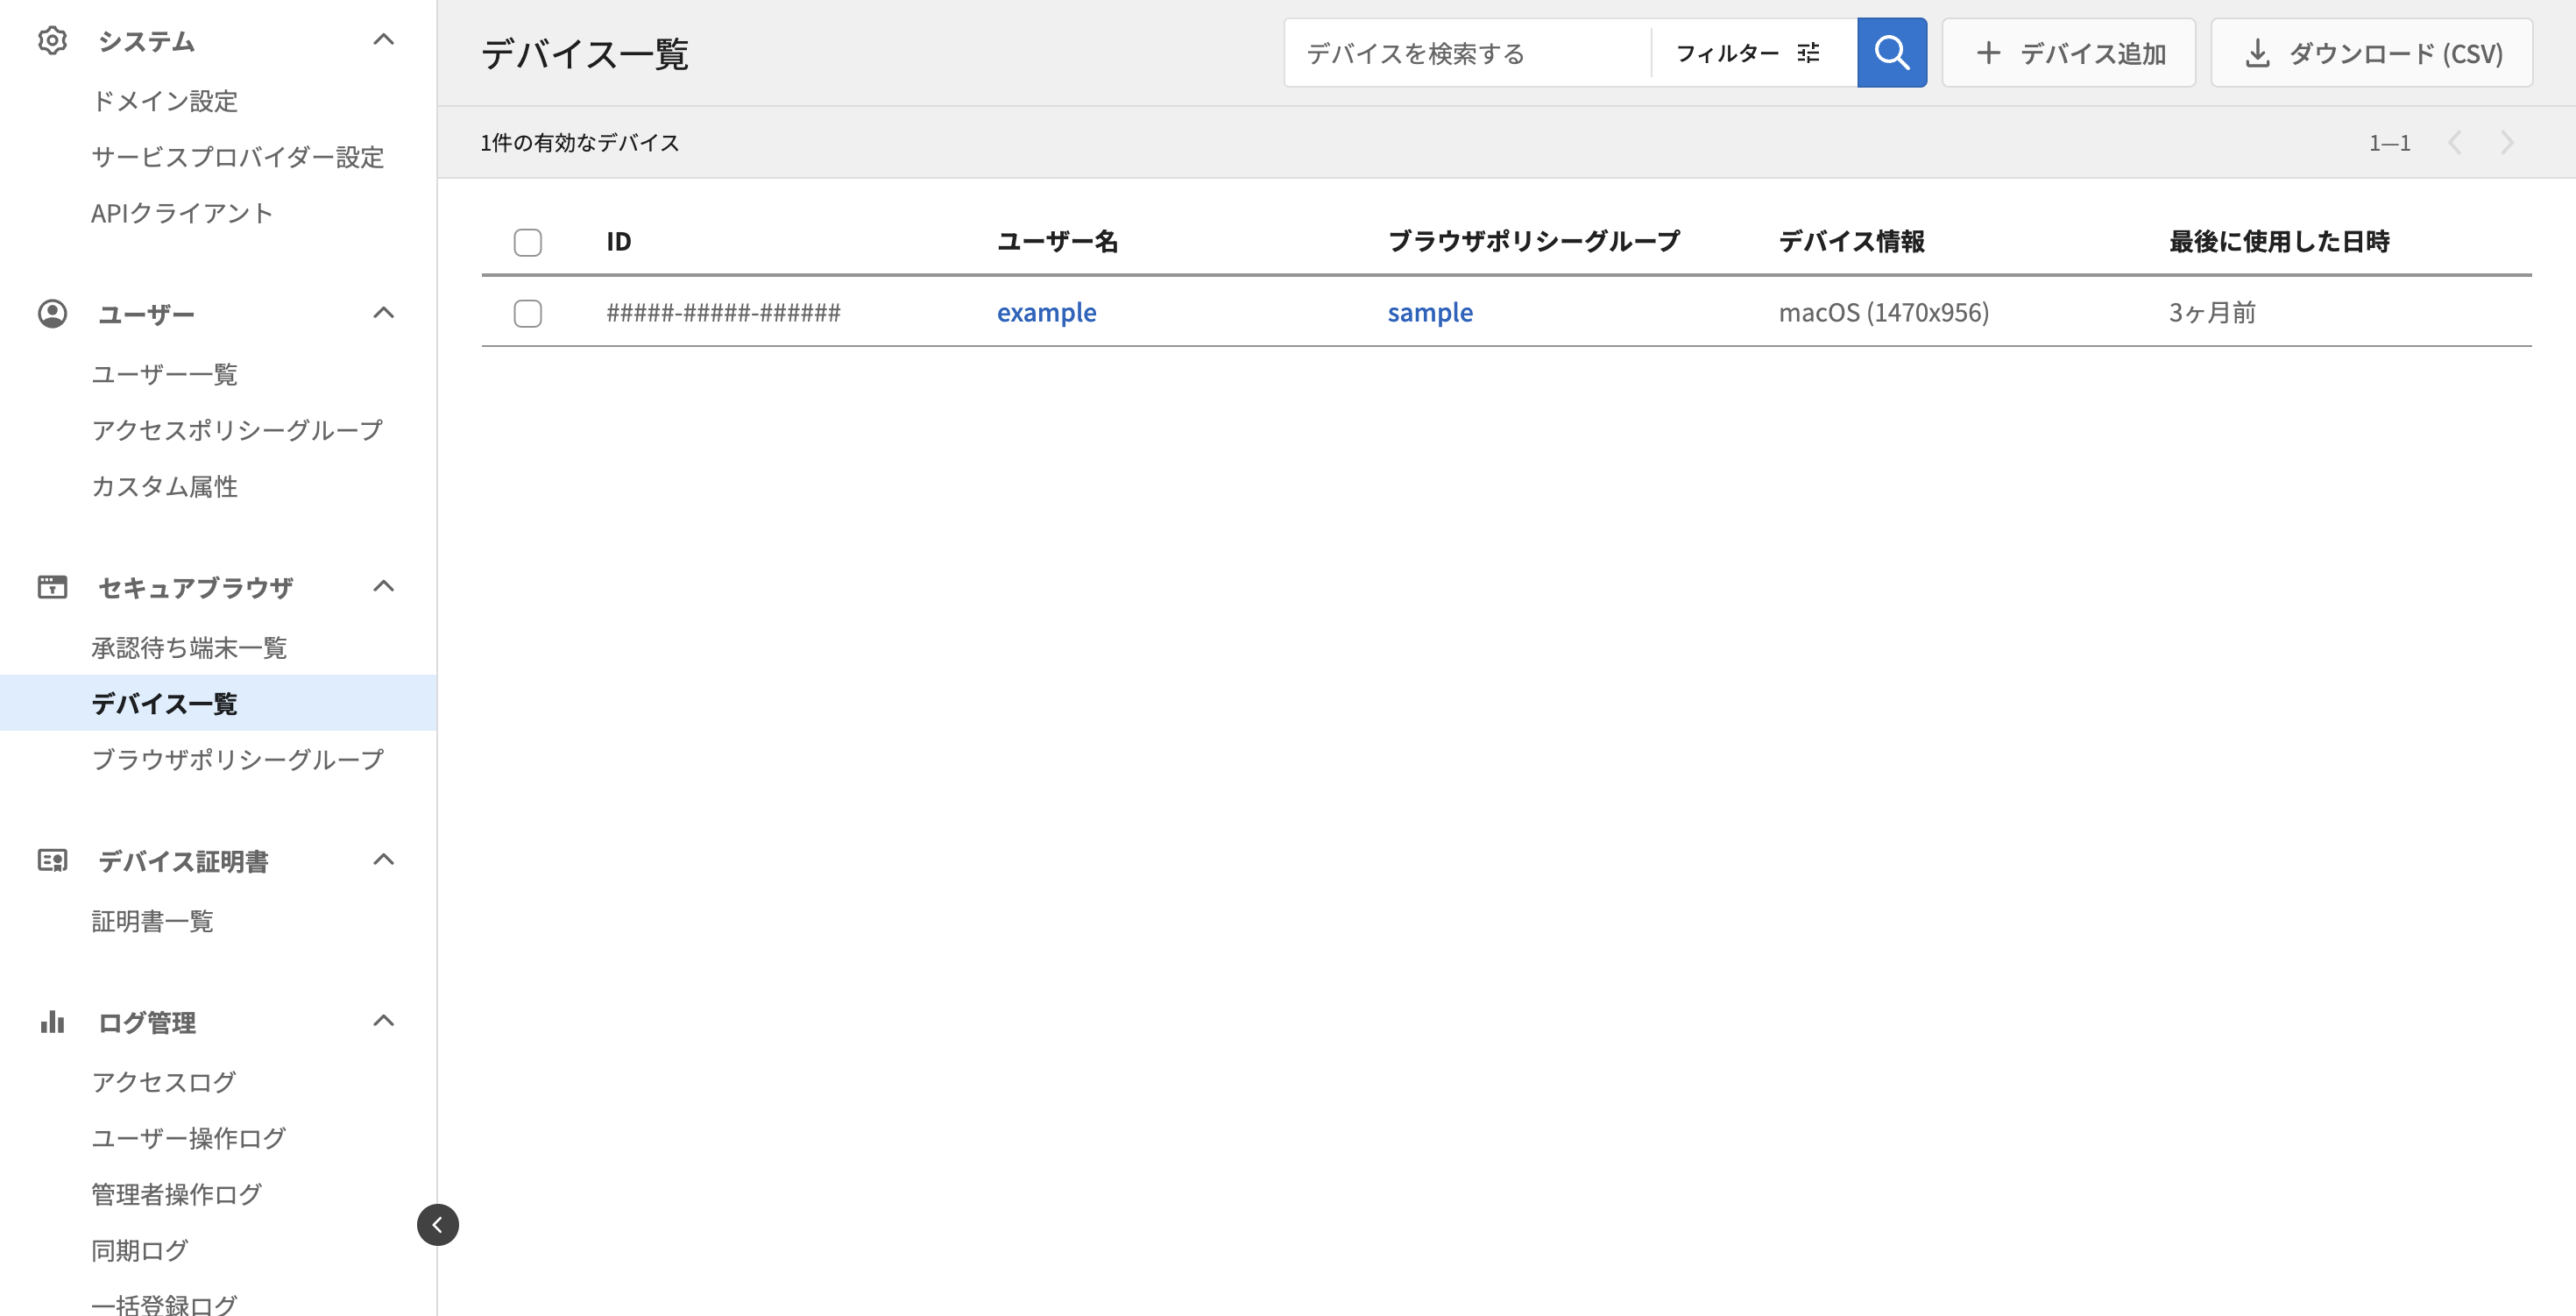Go to the next page of results
This screenshot has height=1316, width=2576.
tap(2507, 143)
